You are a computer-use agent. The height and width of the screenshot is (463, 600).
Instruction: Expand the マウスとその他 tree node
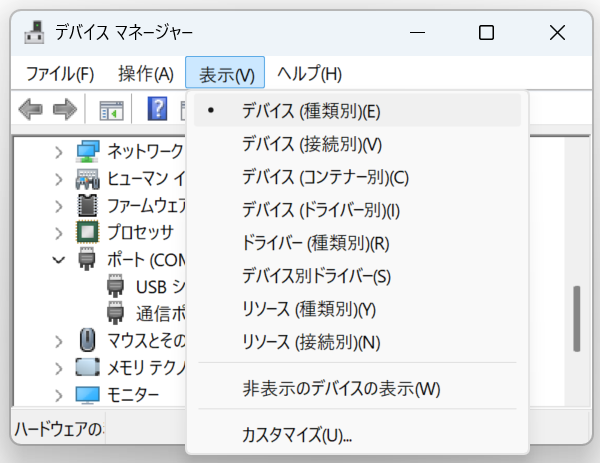point(59,341)
